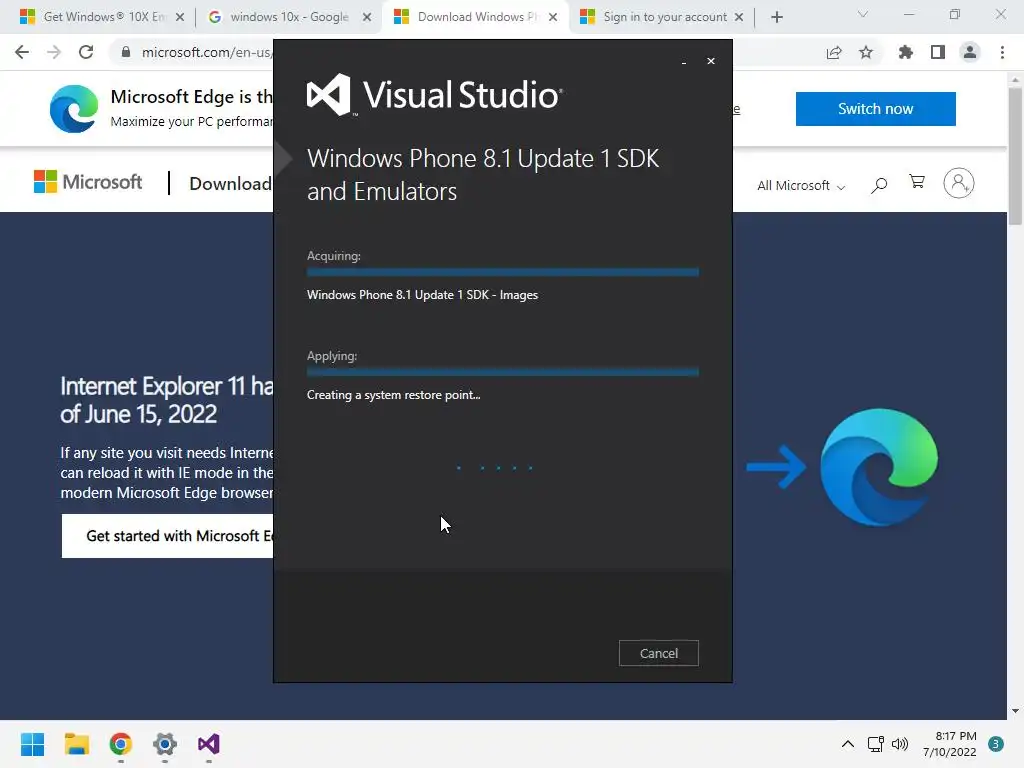This screenshot has height=768, width=1024.
Task: Open volume control in system tray
Action: tap(900, 744)
